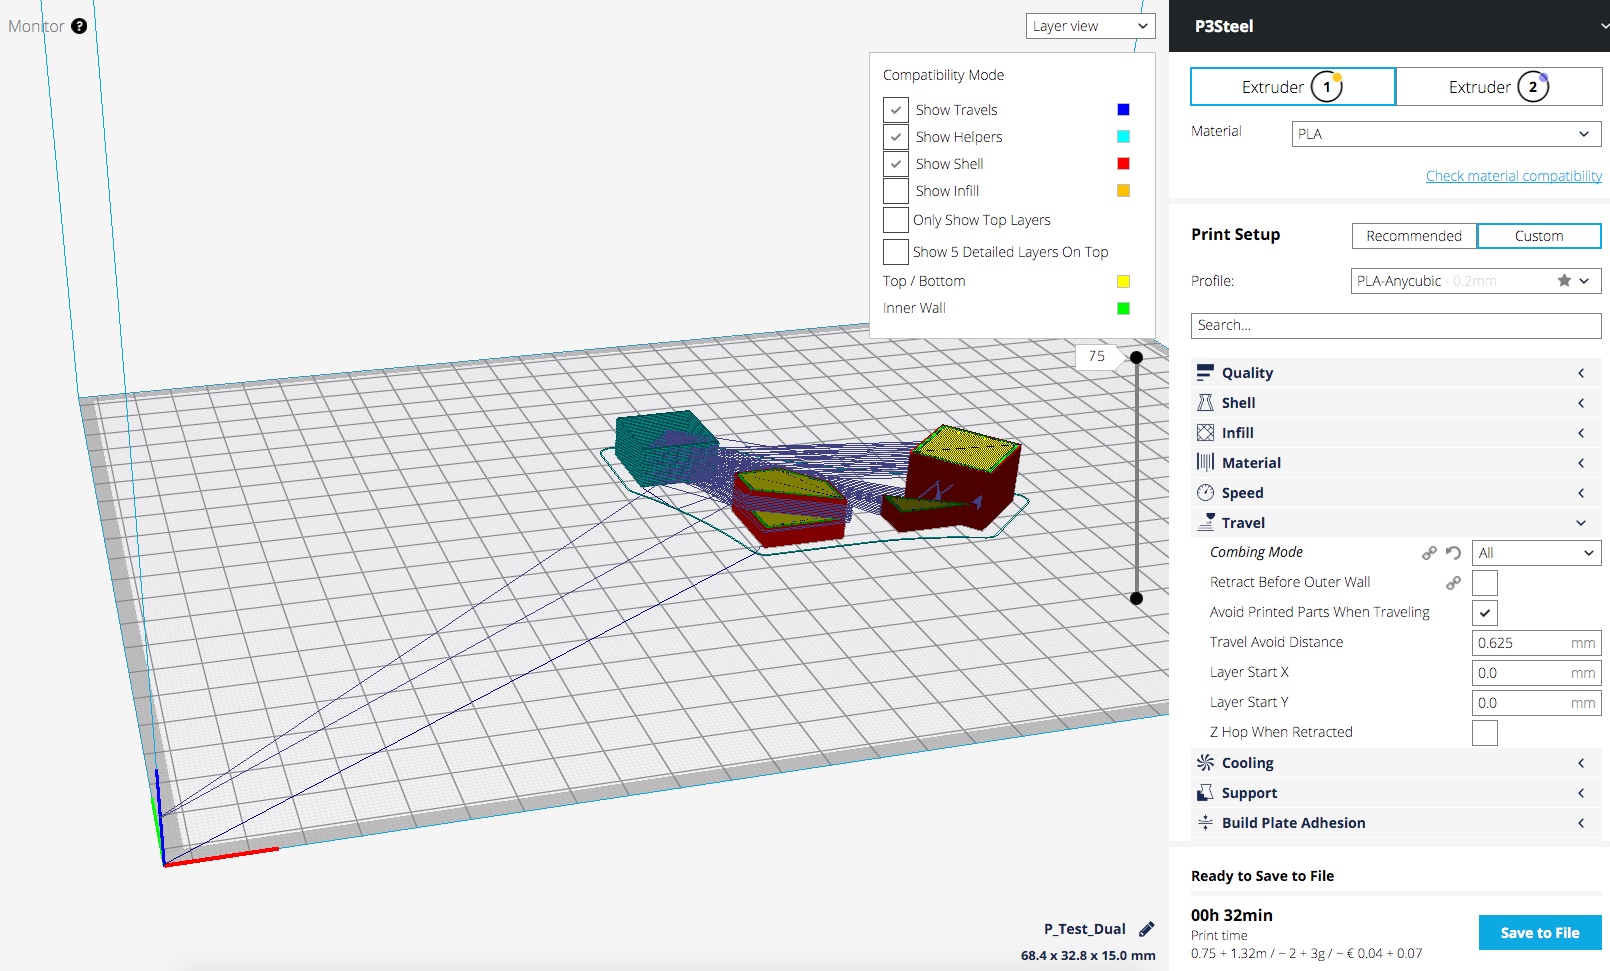Click the Speed clock icon
Screen dimensions: 1610x971
1205,492
